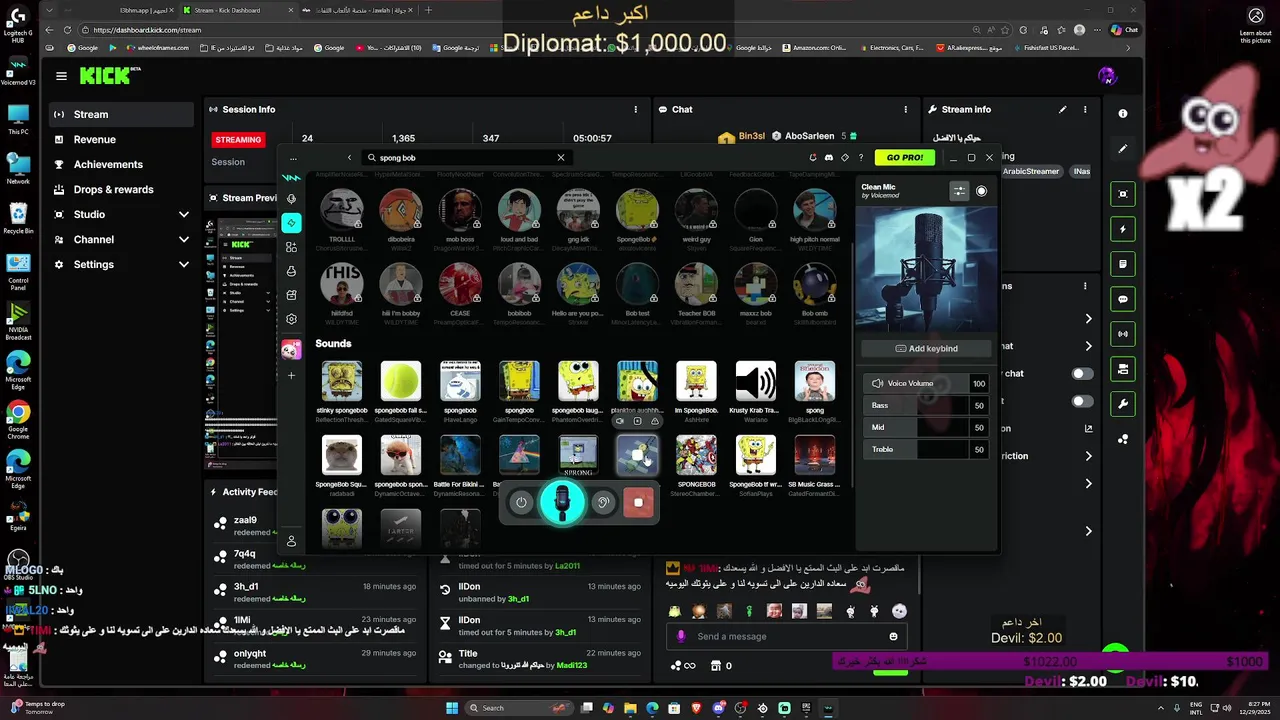Image resolution: width=1280 pixels, height=720 pixels.
Task: Toggle the large cyan microphone mute button
Action: pyautogui.click(x=562, y=502)
